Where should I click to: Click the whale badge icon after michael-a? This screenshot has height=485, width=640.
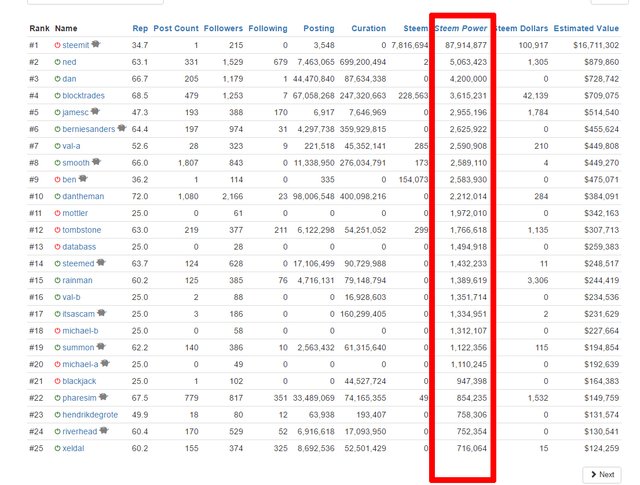[105, 363]
